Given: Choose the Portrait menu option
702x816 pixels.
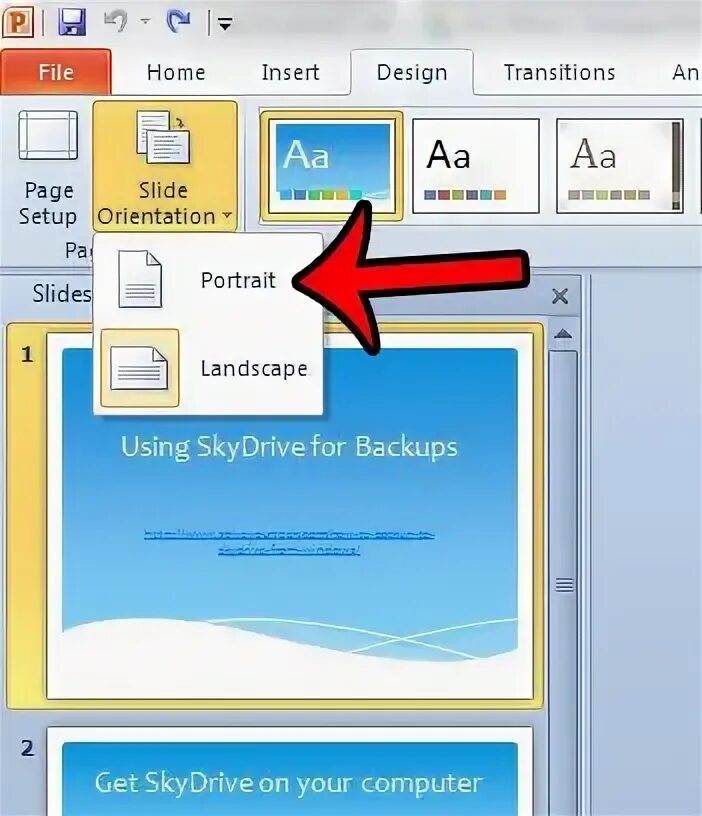Looking at the screenshot, I should coord(238,280).
